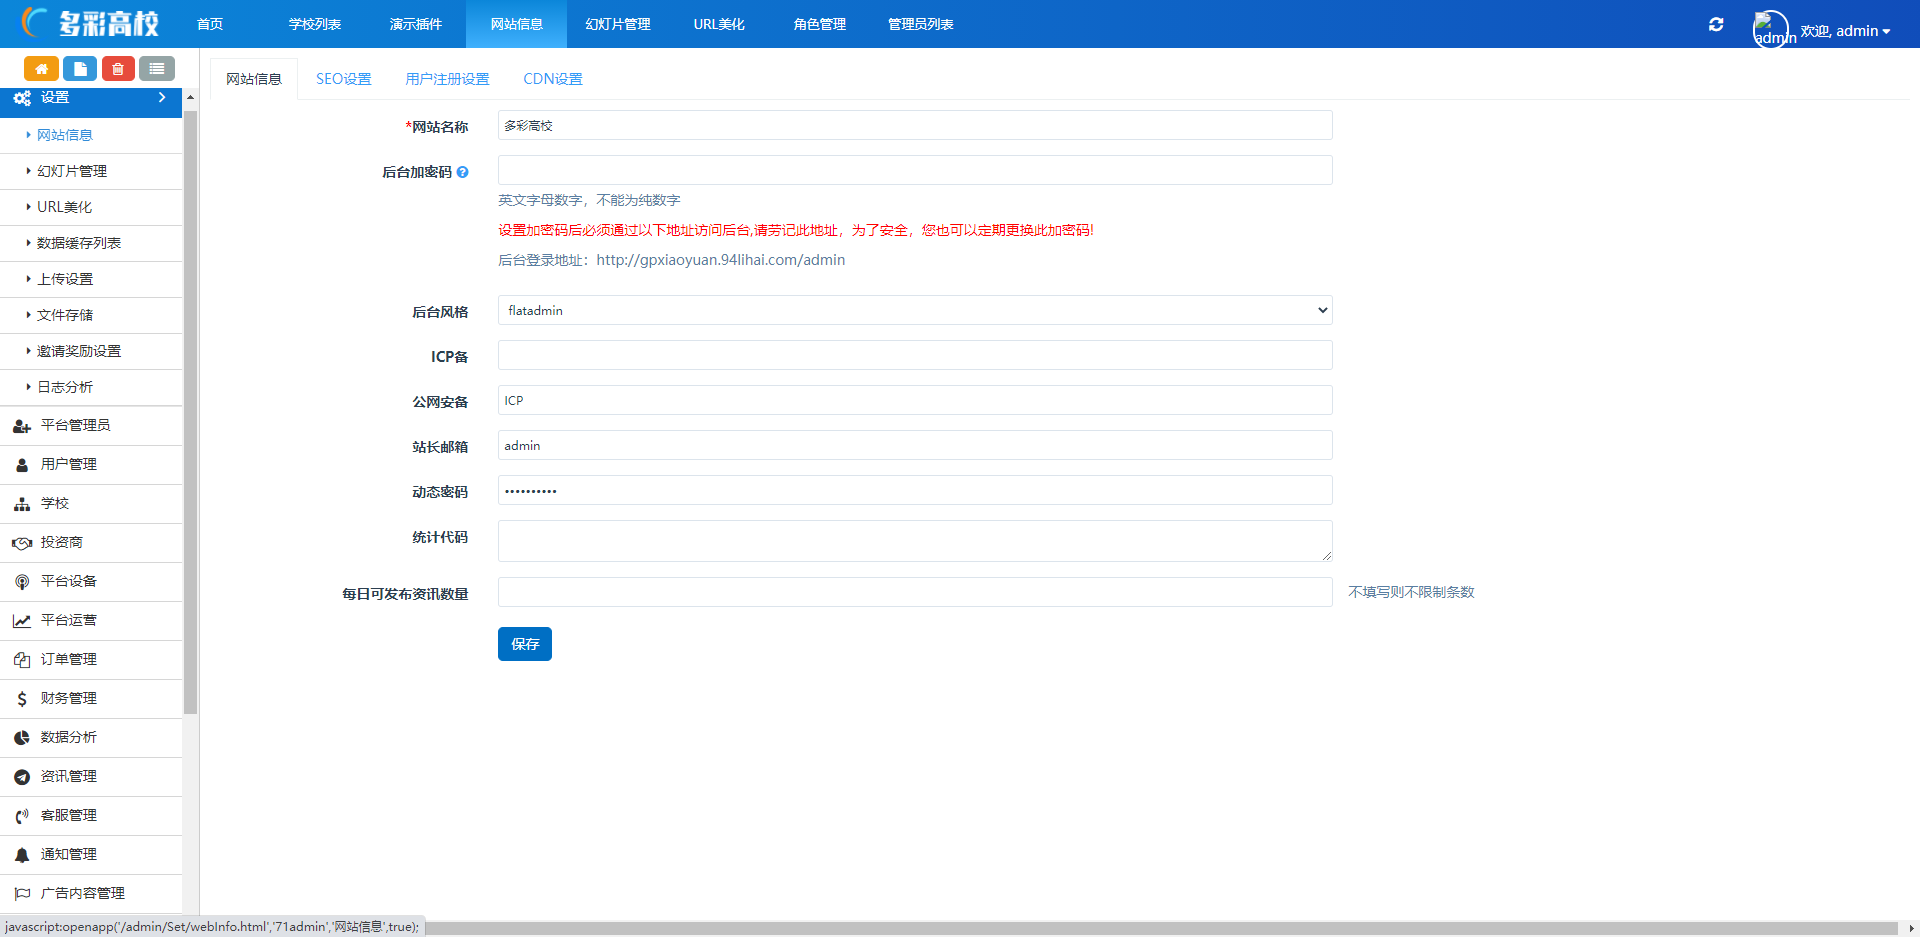Screen dimensions: 1920x937
Task: Open the 后台风格 flatadmin dropdown
Action: point(915,310)
